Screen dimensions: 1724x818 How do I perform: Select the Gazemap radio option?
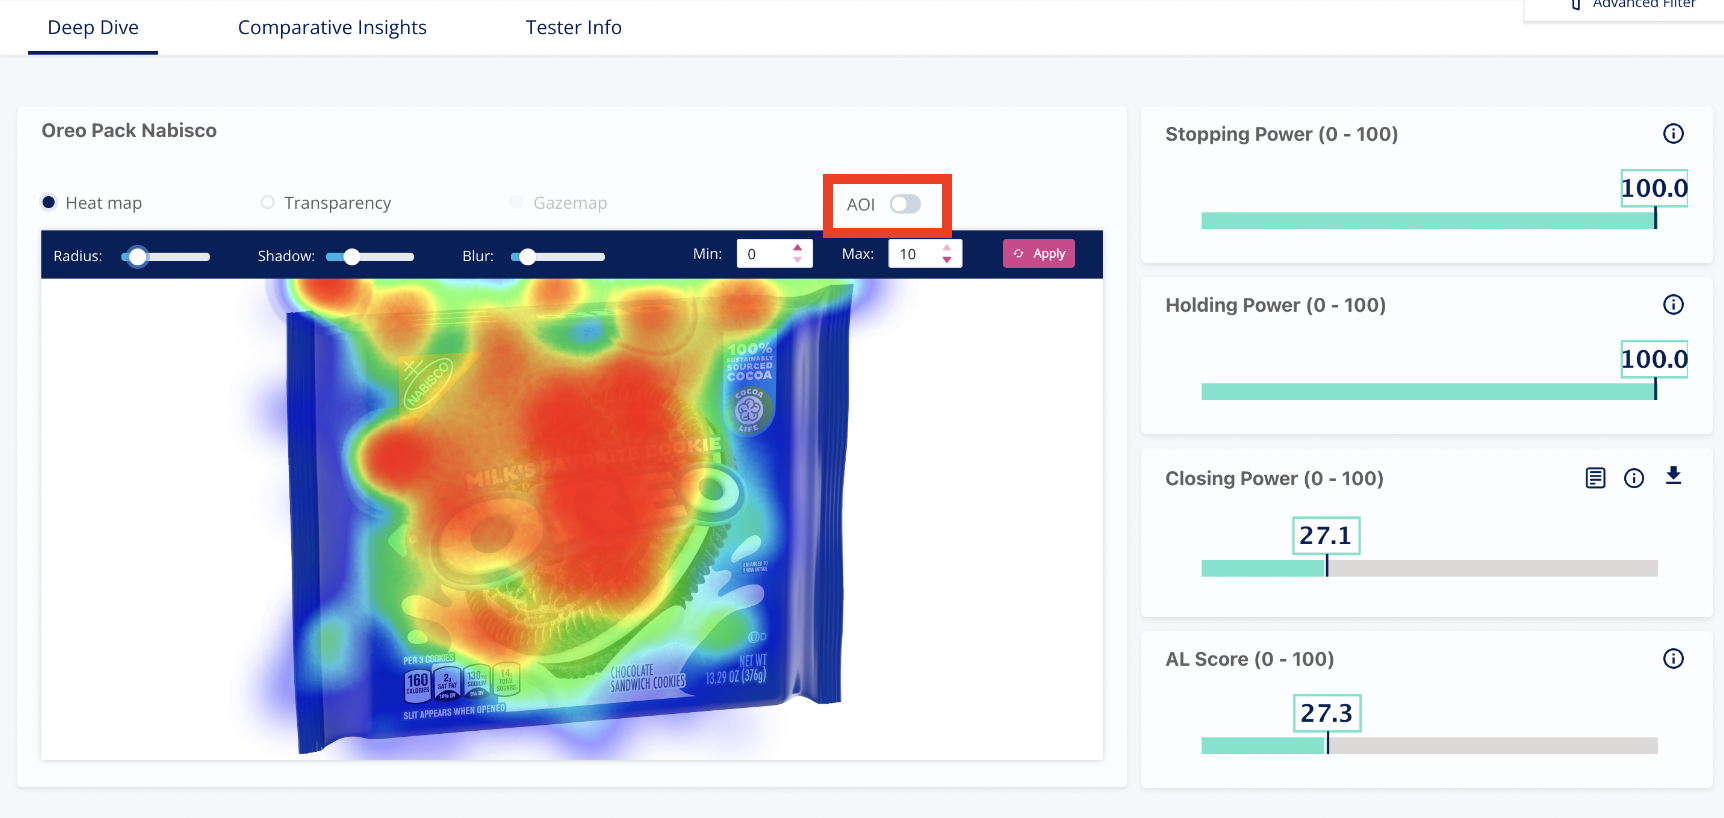click(x=516, y=202)
